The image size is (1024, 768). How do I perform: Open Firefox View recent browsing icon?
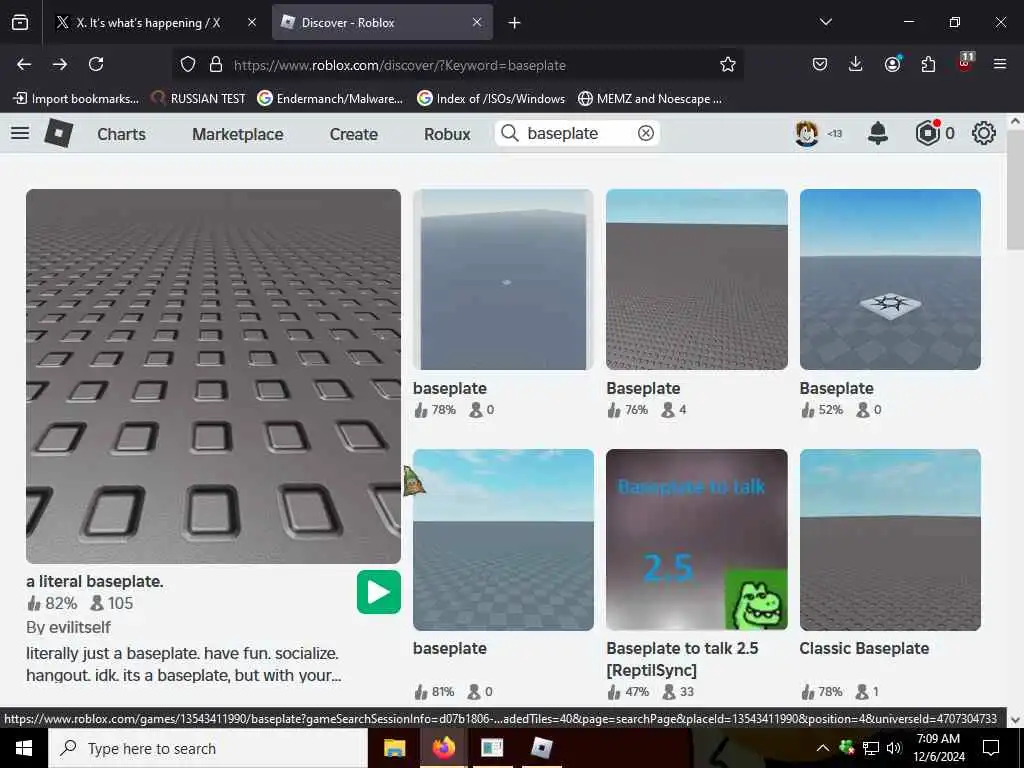point(20,22)
